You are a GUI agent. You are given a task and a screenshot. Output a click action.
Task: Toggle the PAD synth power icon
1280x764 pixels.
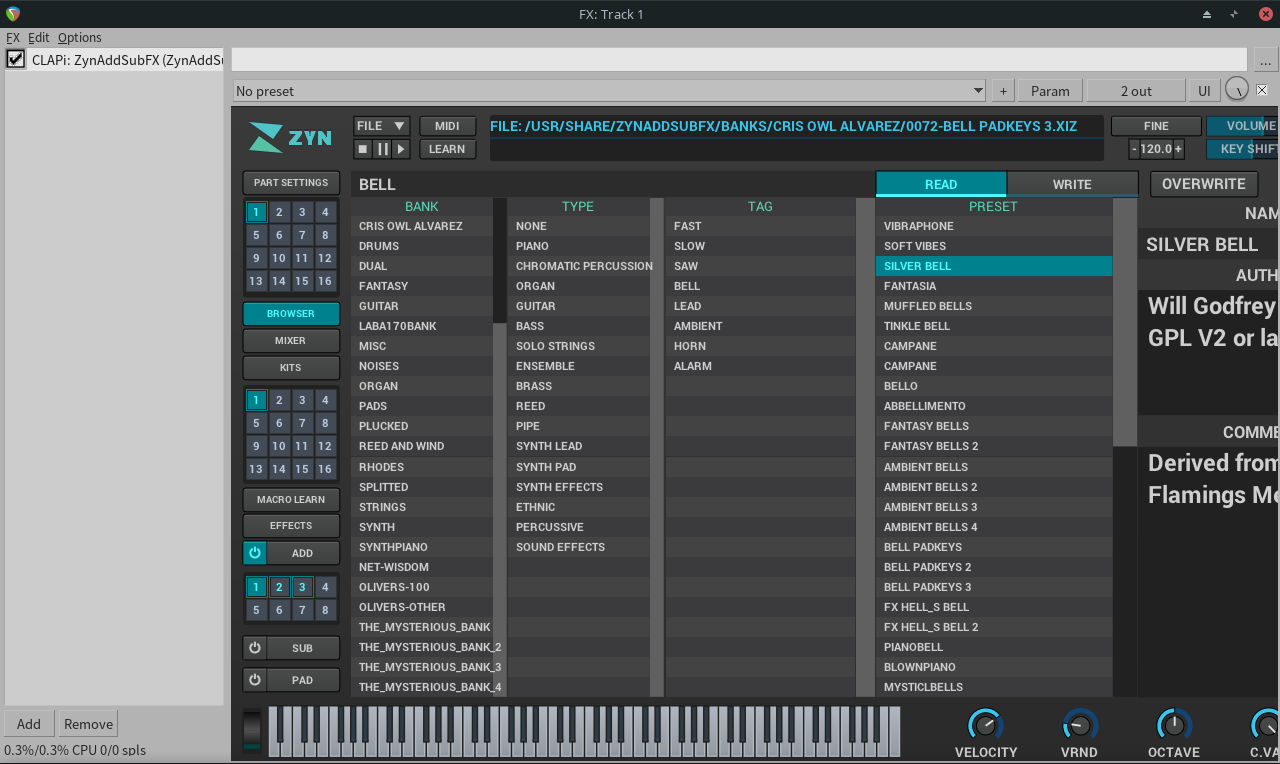(254, 680)
